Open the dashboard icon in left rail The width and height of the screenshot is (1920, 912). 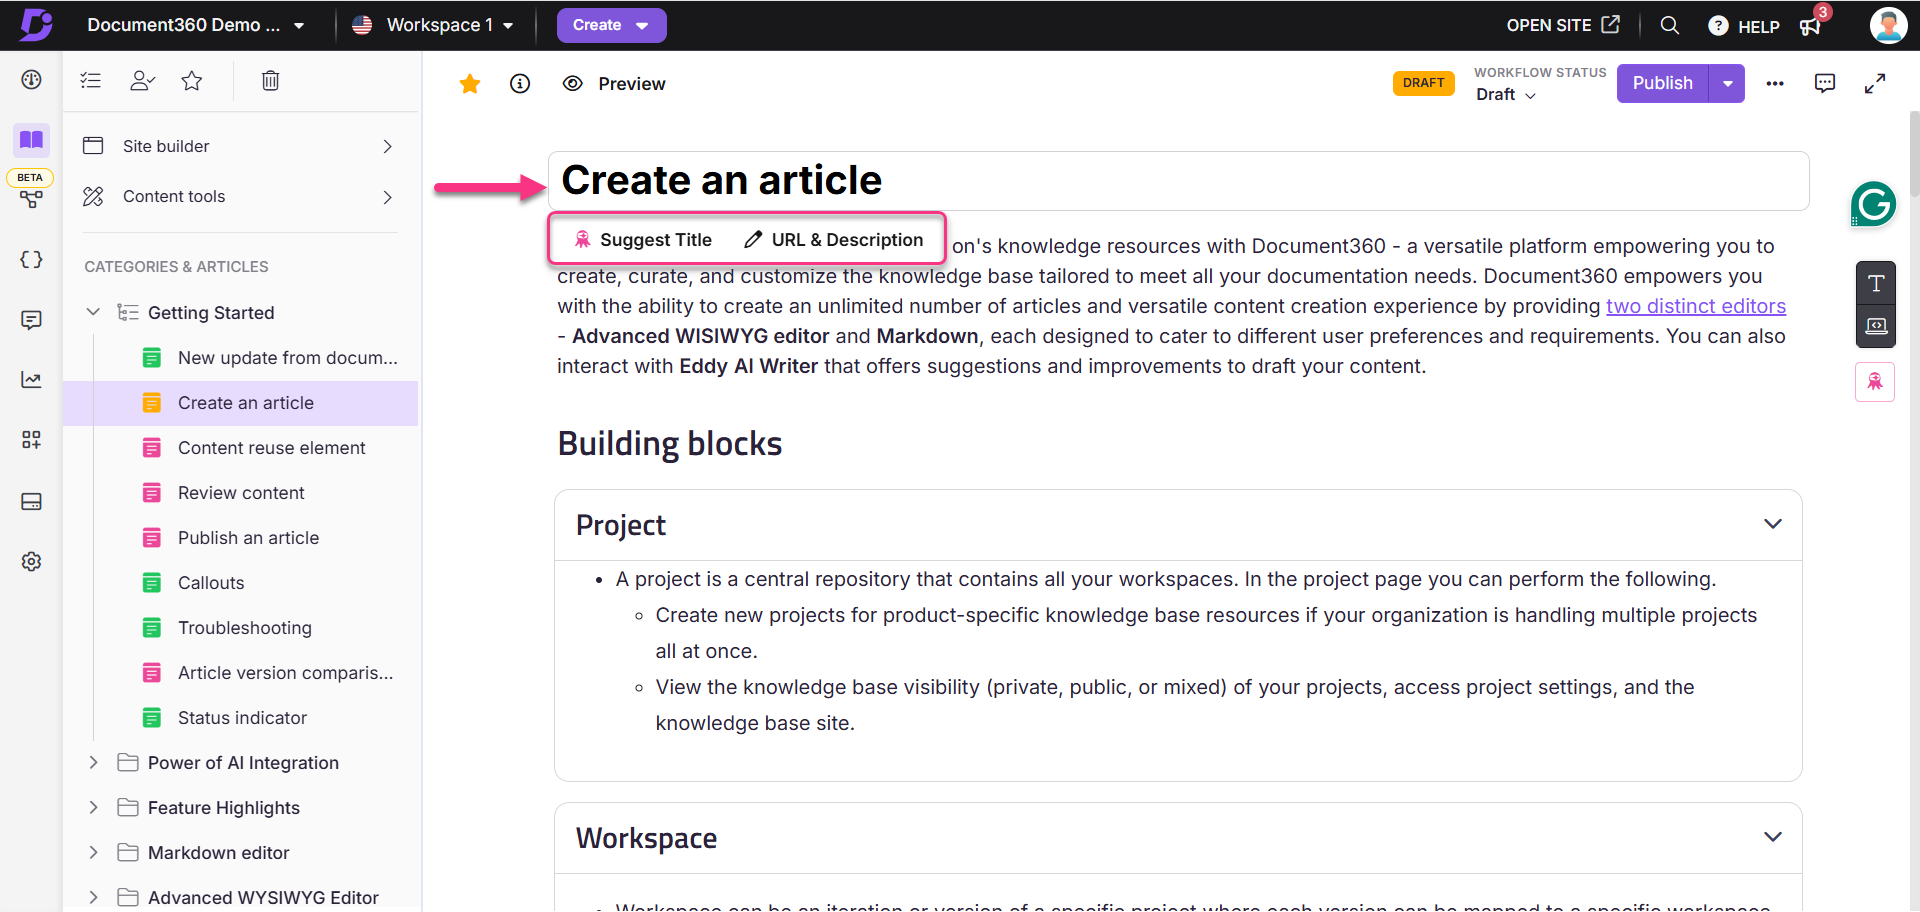pos(31,80)
